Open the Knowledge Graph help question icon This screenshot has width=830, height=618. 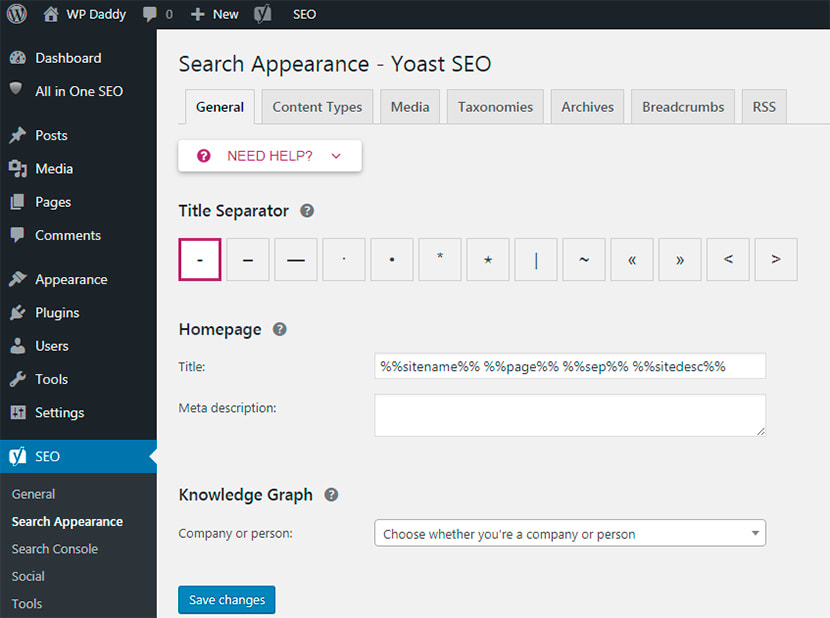[331, 495]
